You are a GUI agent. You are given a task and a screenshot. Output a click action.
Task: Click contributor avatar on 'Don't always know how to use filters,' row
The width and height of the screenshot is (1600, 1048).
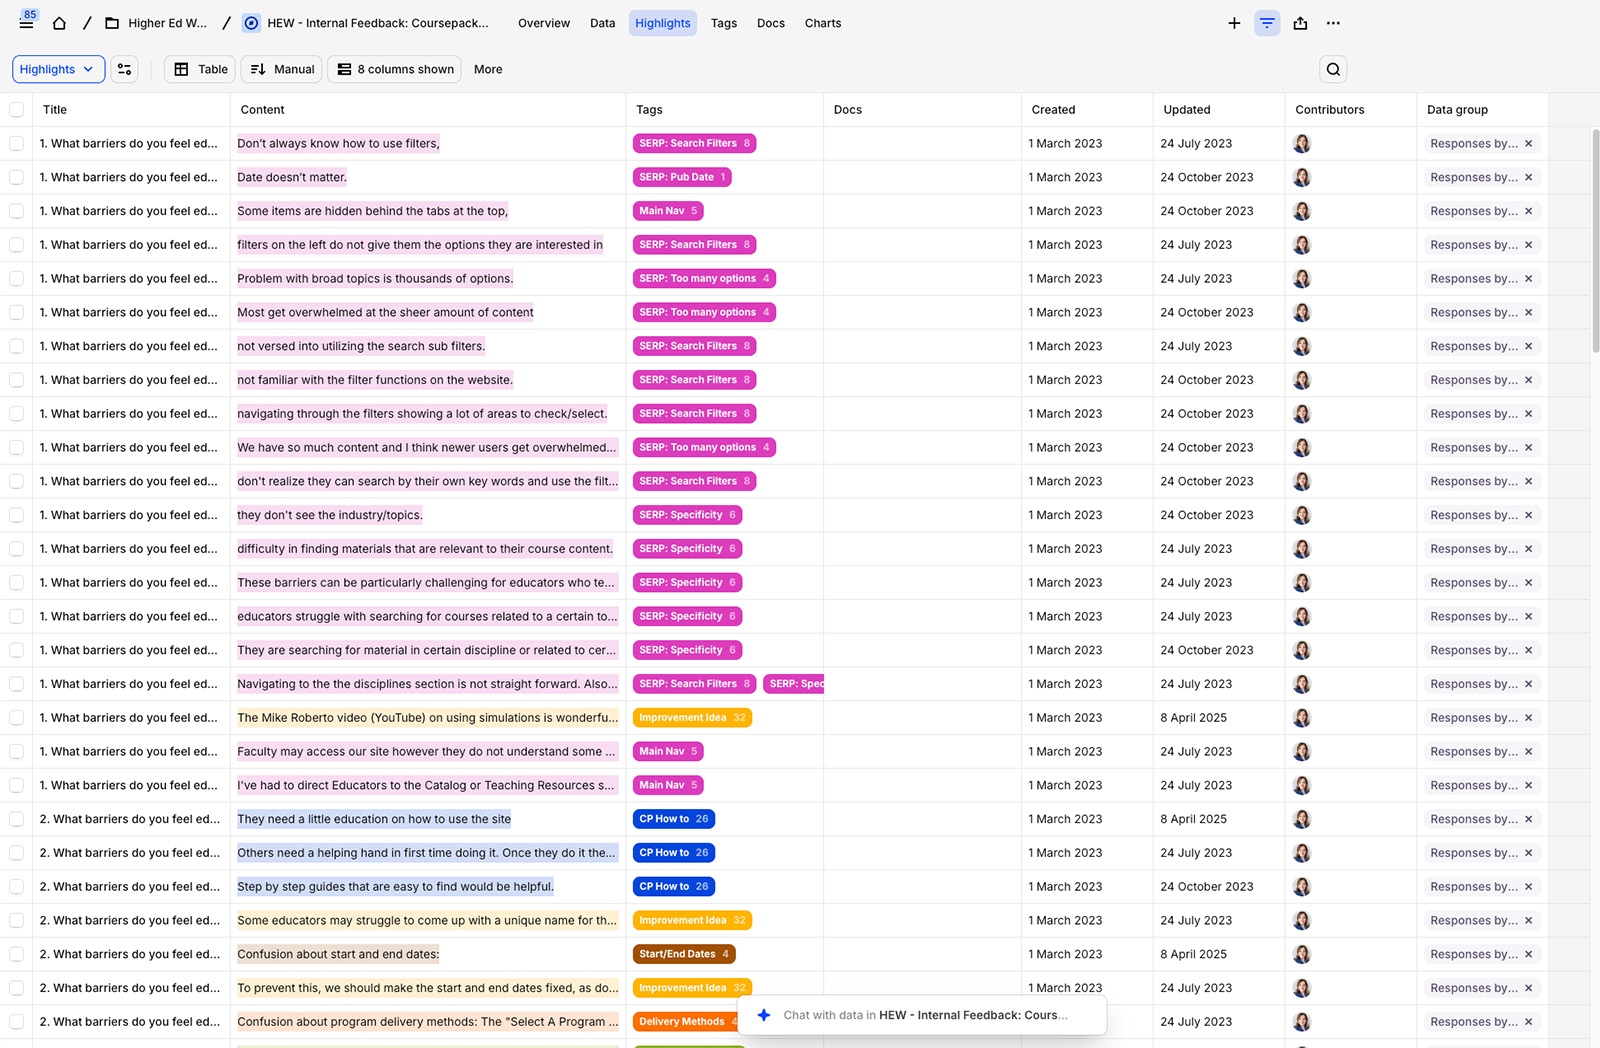1302,143
